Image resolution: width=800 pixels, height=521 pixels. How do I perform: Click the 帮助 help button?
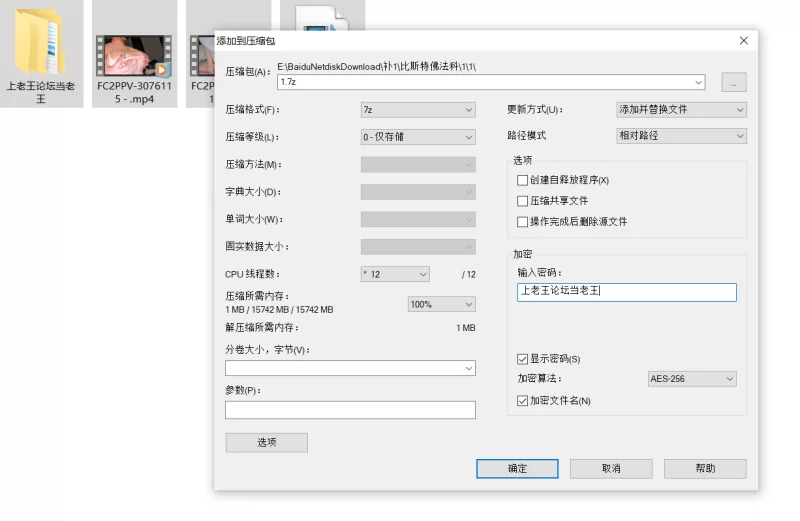[x=705, y=468]
